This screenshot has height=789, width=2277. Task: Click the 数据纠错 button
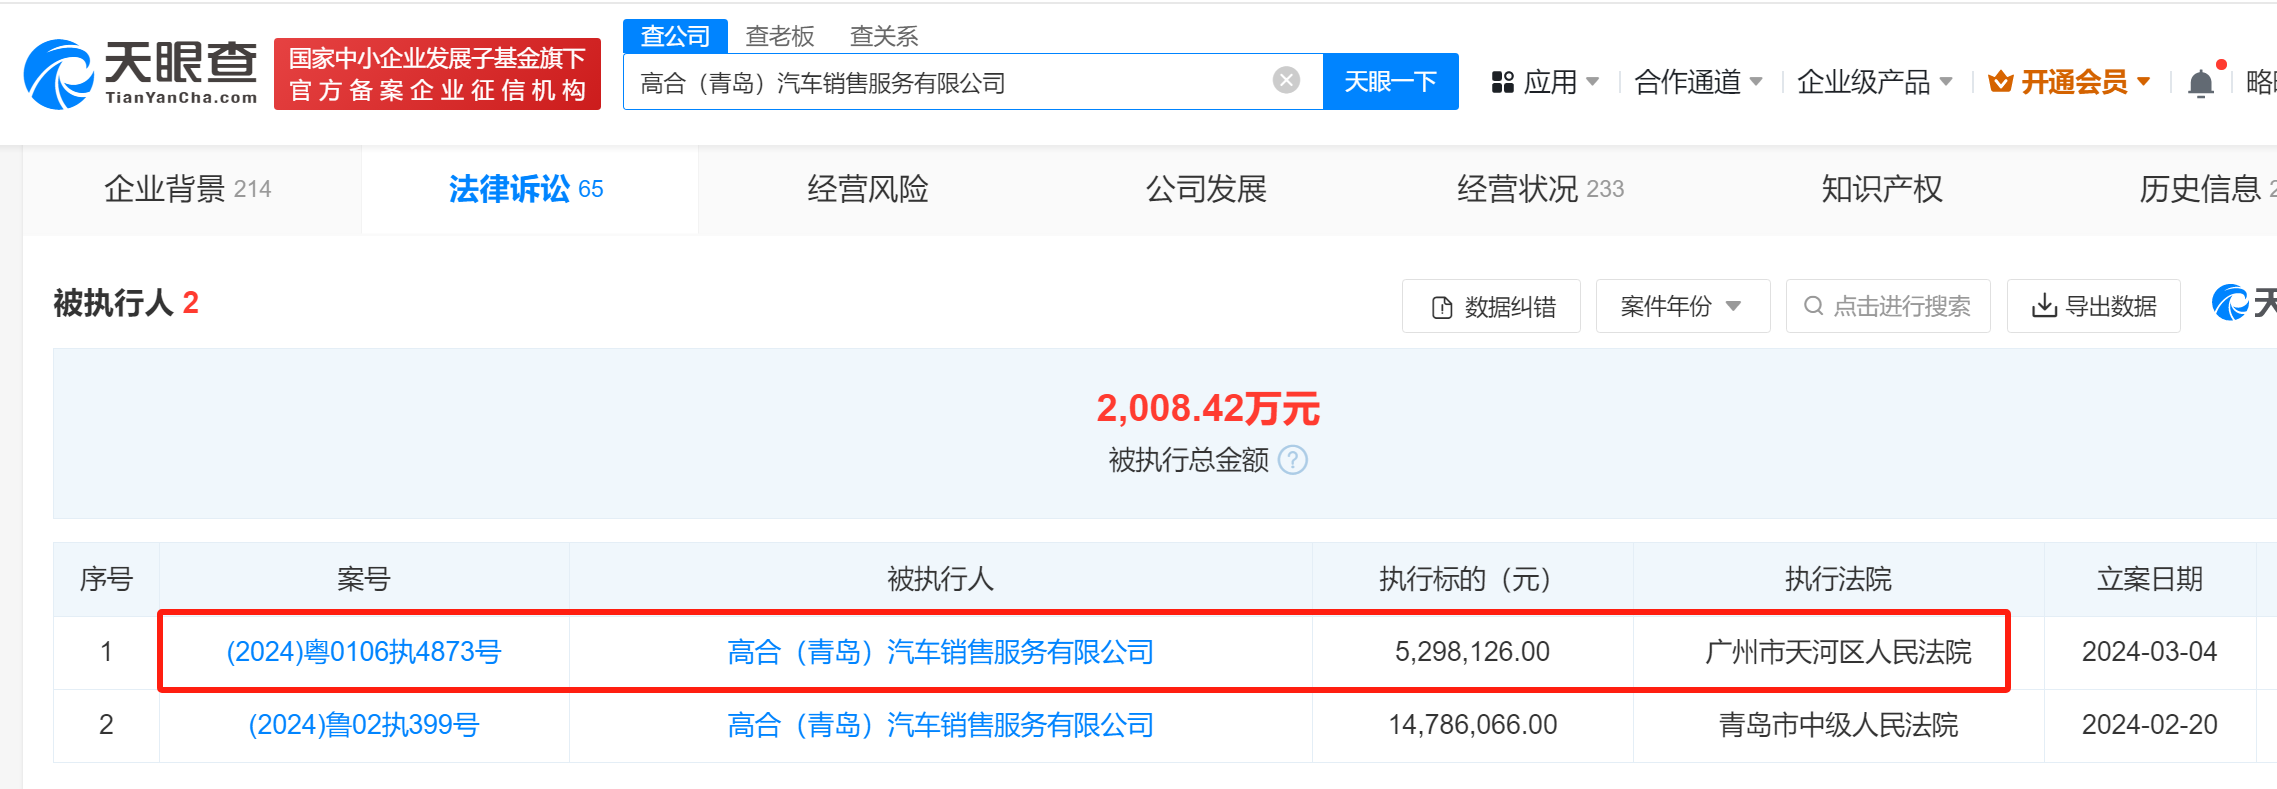coord(1491,306)
